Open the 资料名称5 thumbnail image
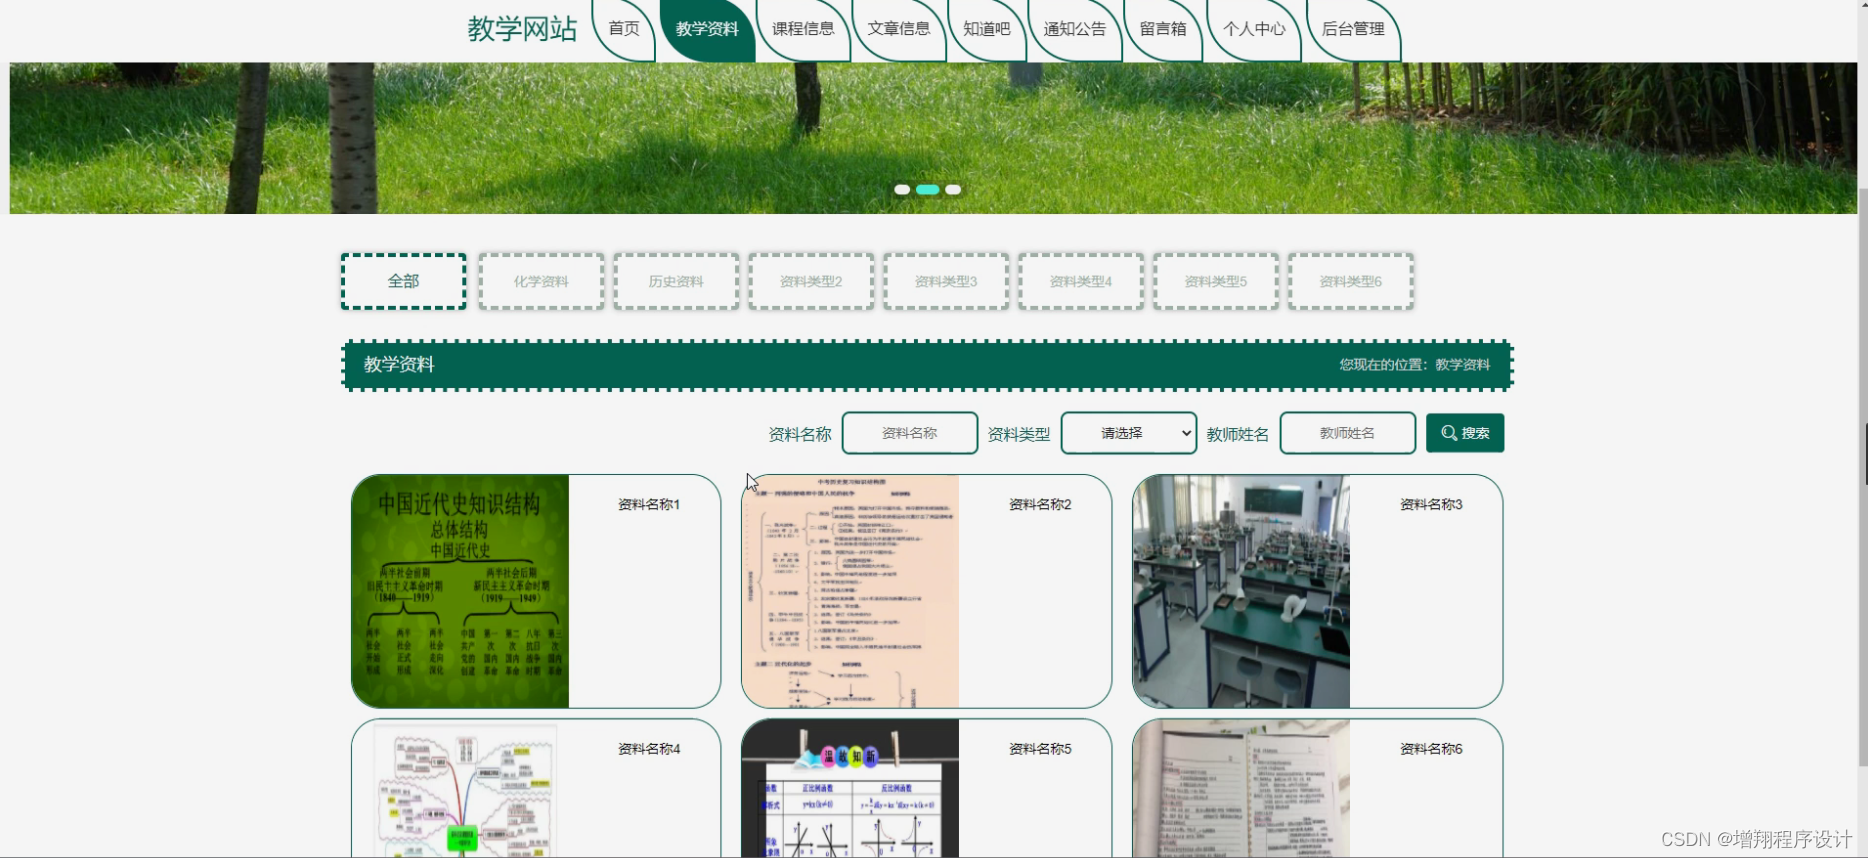This screenshot has width=1868, height=858. (850, 789)
